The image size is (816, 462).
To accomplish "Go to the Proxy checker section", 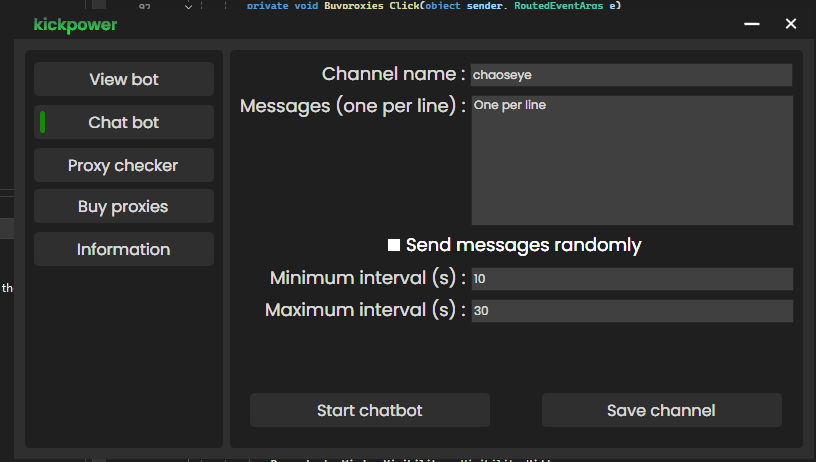I will point(124,165).
